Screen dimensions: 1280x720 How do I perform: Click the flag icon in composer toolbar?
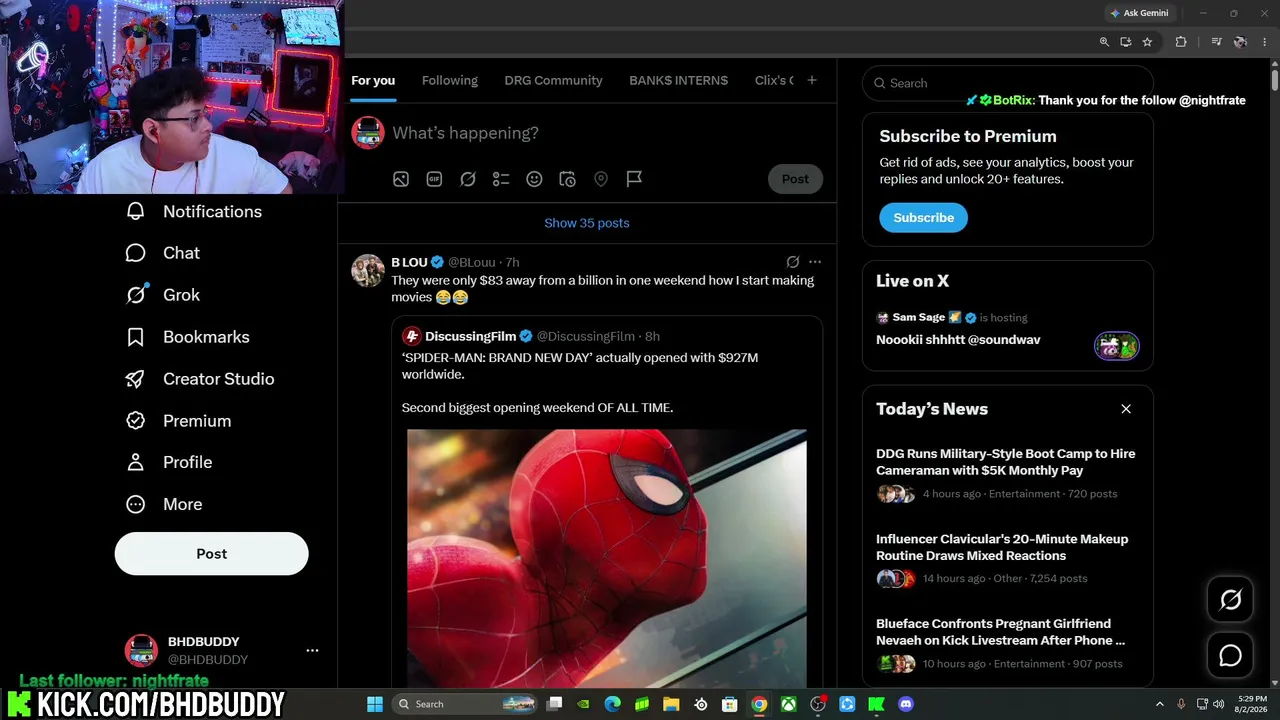634,179
